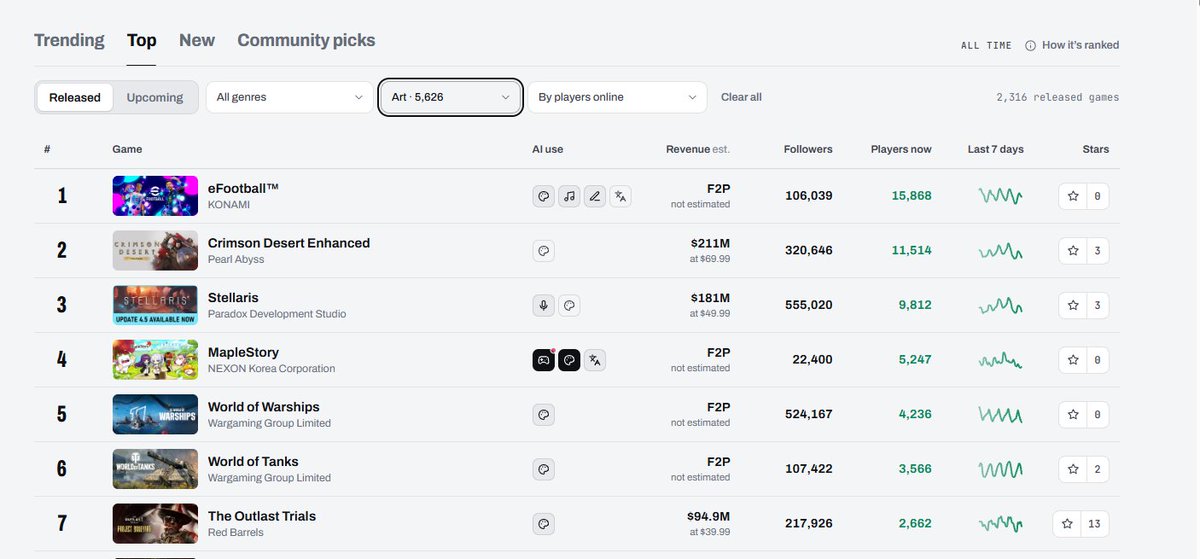1200x559 pixels.
Task: Click the Clear all filters link
Action: pos(741,97)
